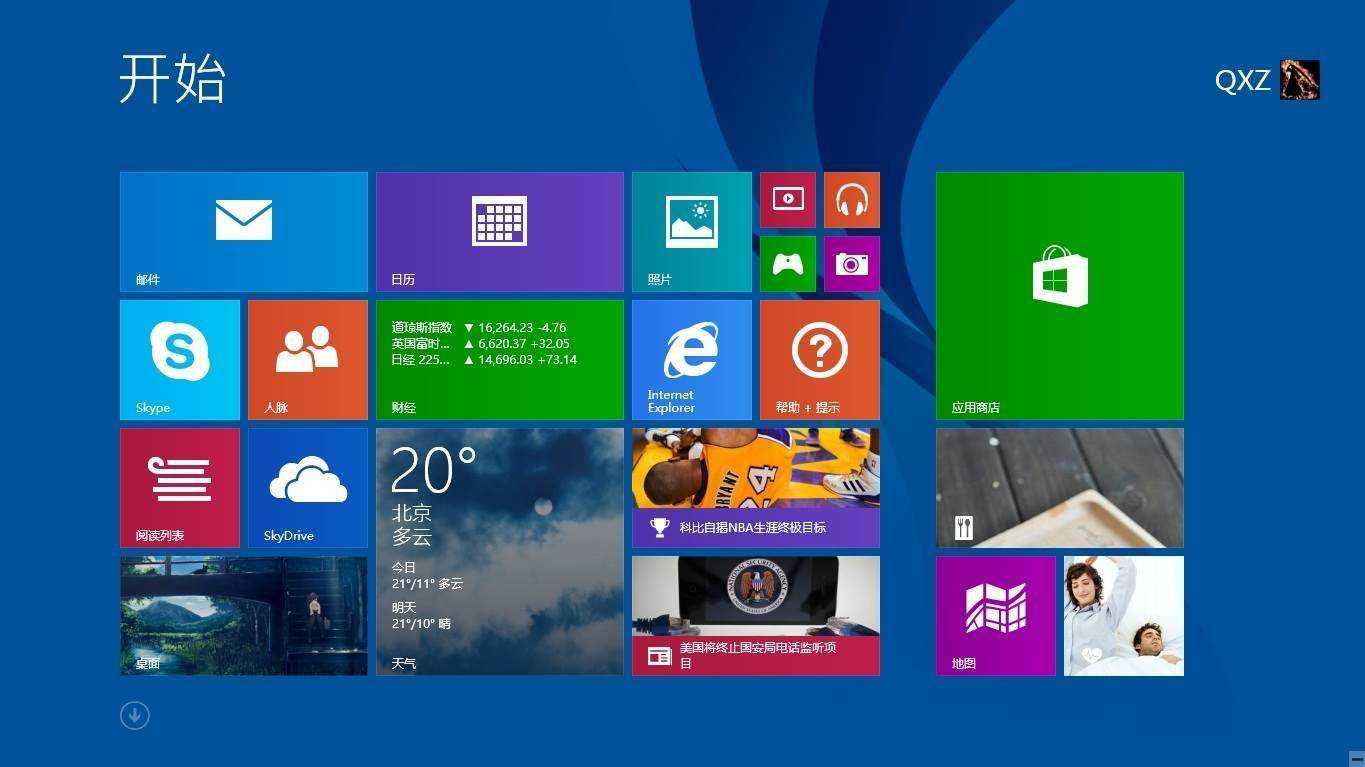The height and width of the screenshot is (767, 1365).
Task: Open the Music headphones tile
Action: point(851,199)
